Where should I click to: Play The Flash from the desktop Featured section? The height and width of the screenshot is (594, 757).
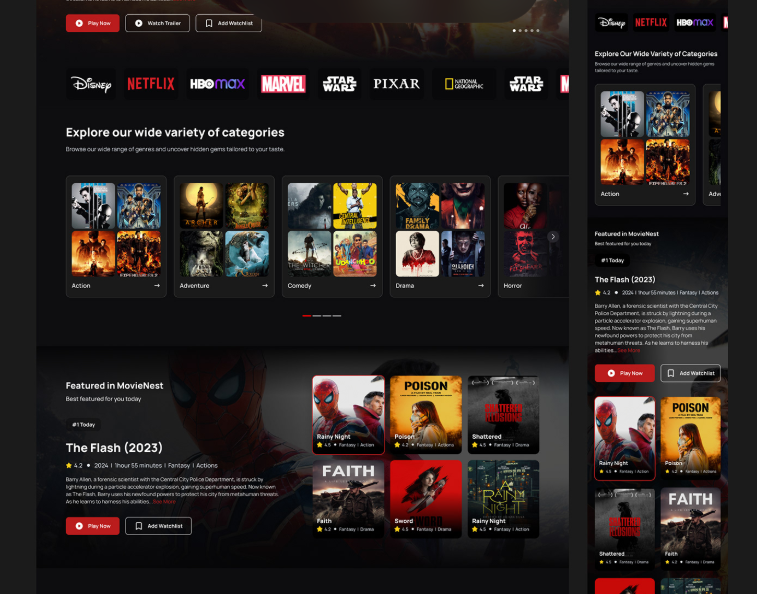pyautogui.click(x=92, y=525)
